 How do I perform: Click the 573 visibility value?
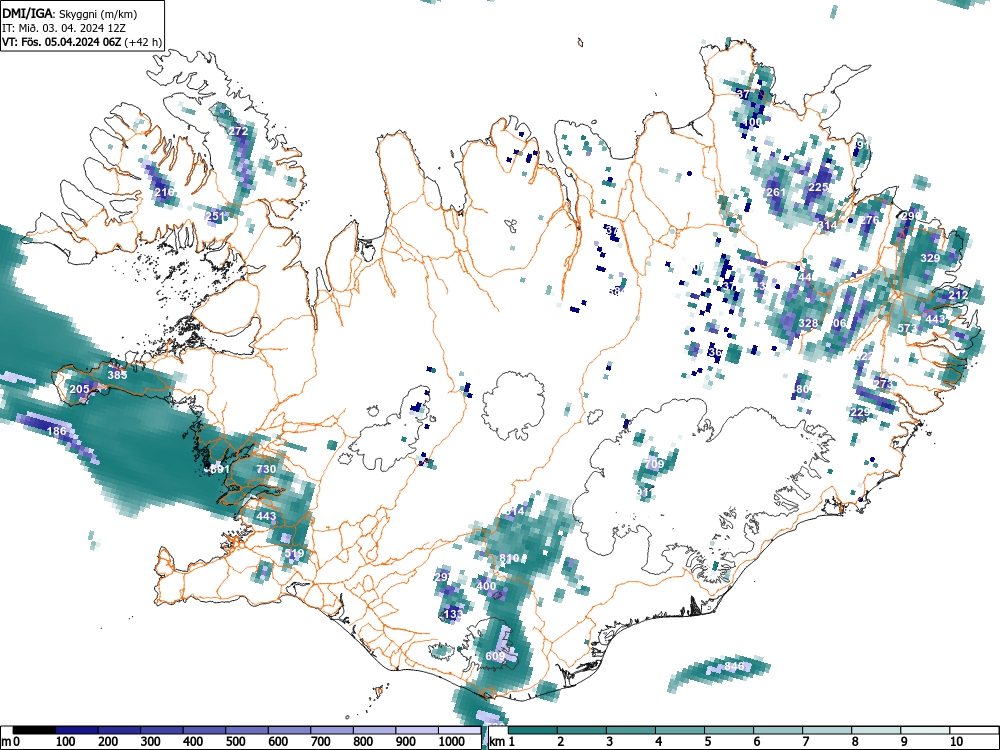907,328
